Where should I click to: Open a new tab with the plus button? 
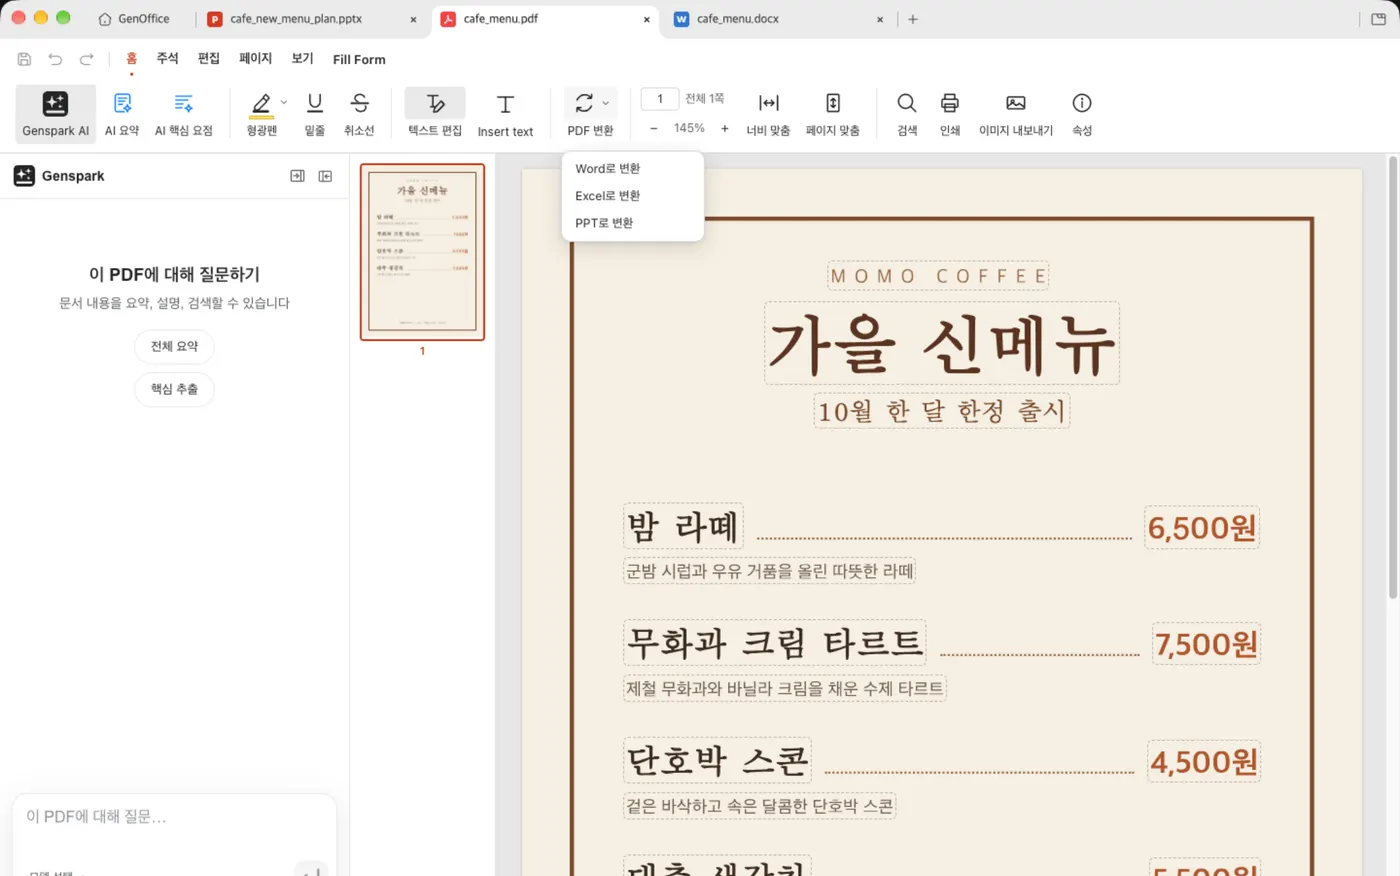(913, 19)
